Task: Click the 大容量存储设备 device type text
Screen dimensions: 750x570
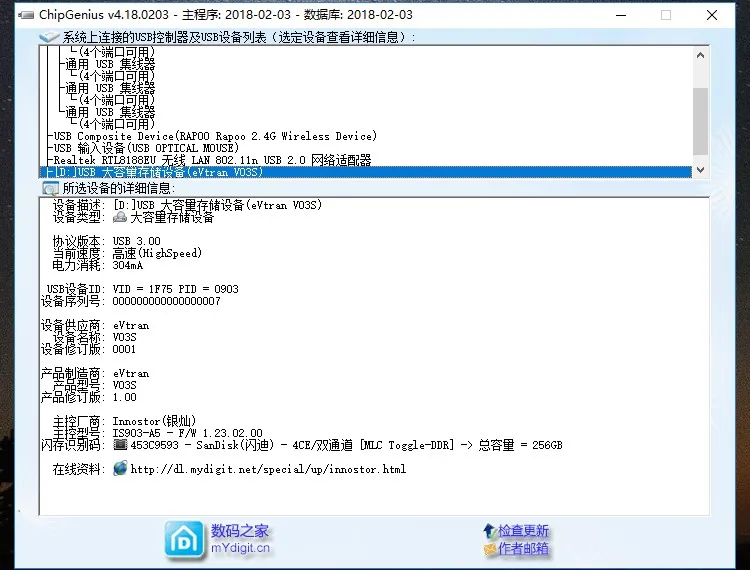Action: click(x=172, y=218)
